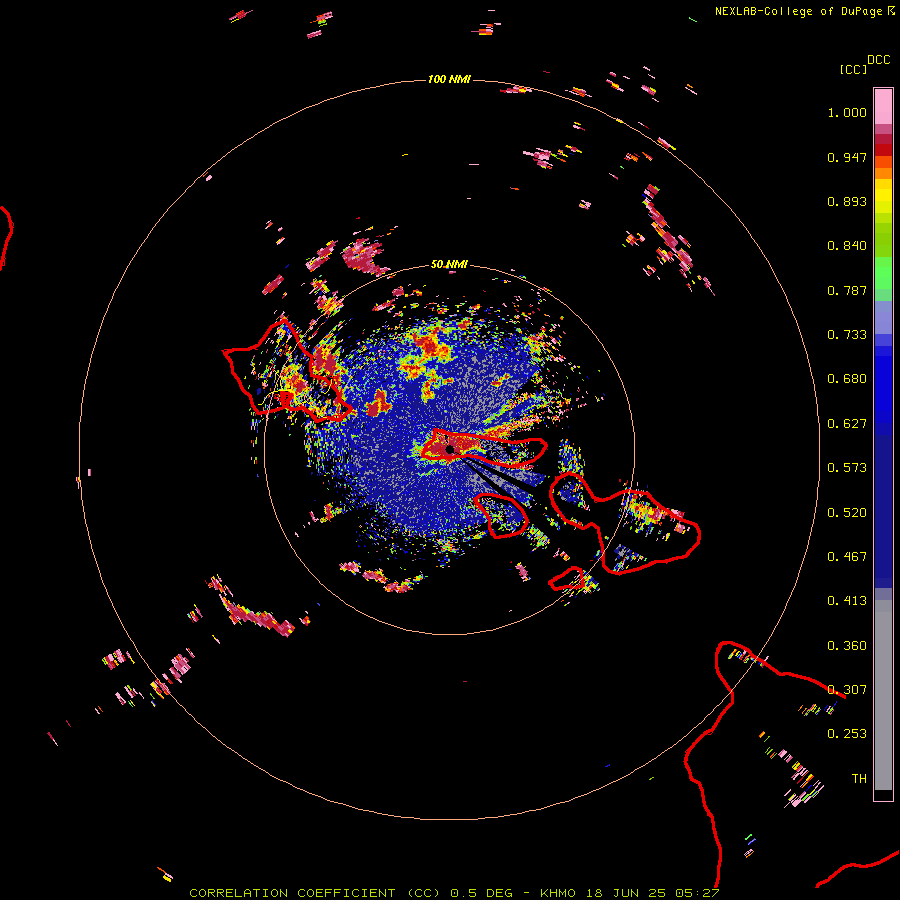Viewport: 900px width, 900px height.
Task: Click the 0.360 color scale value
Action: pyautogui.click(x=847, y=646)
